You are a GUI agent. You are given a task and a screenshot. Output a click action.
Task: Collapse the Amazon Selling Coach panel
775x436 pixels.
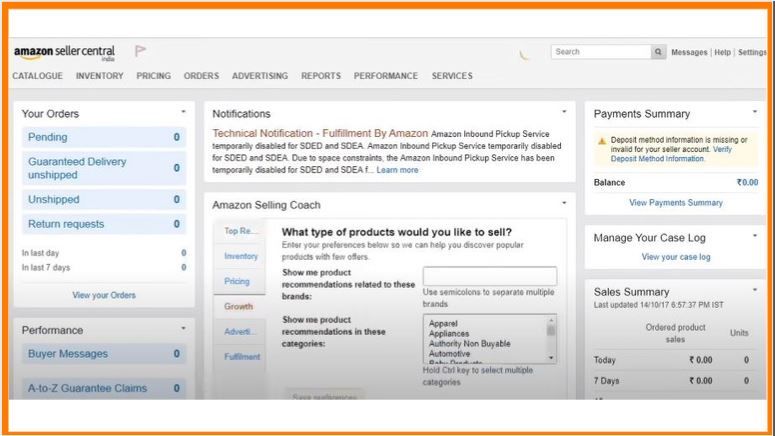pos(564,203)
